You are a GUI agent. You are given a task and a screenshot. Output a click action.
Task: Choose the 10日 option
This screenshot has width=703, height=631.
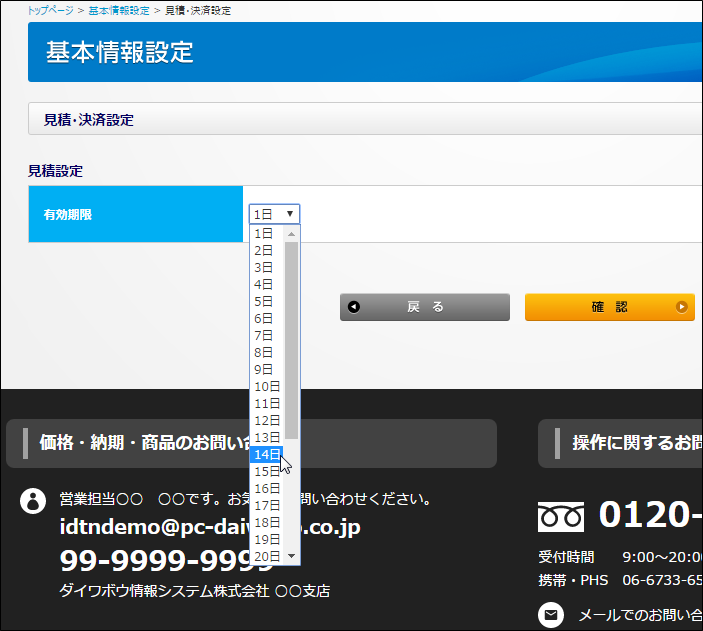tap(266, 386)
